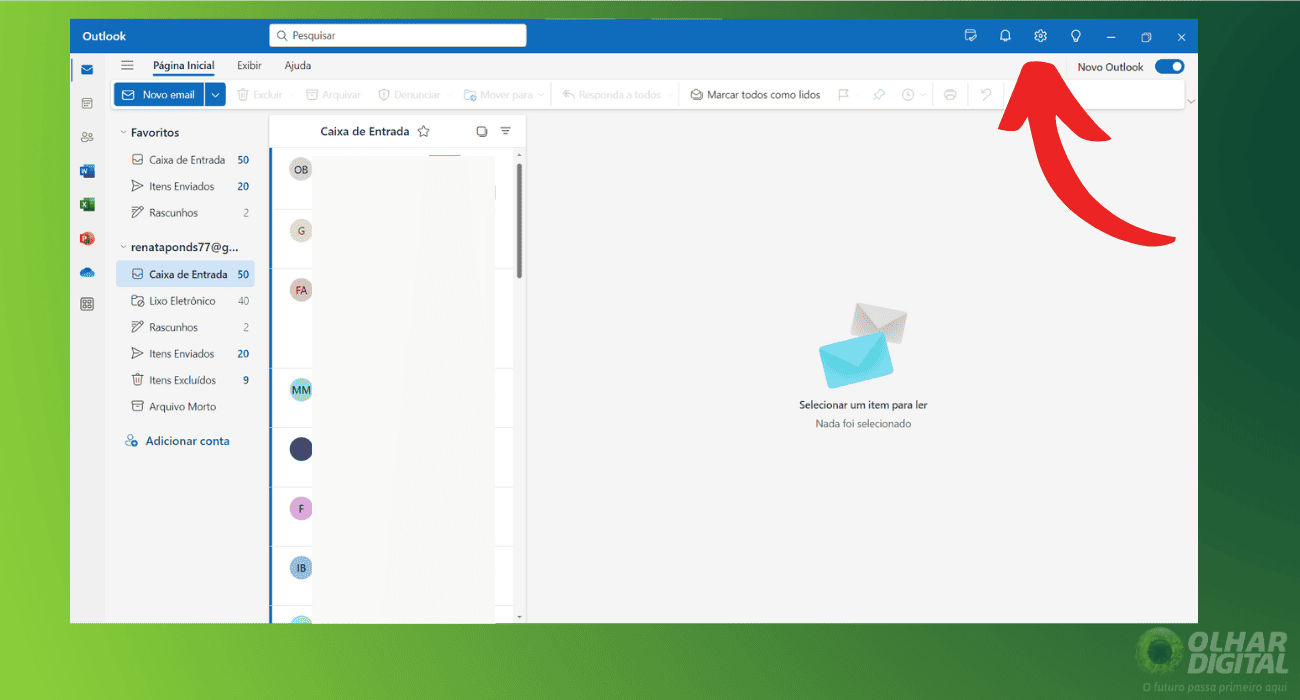
Task: Open More apps grid icon
Action: click(x=87, y=304)
